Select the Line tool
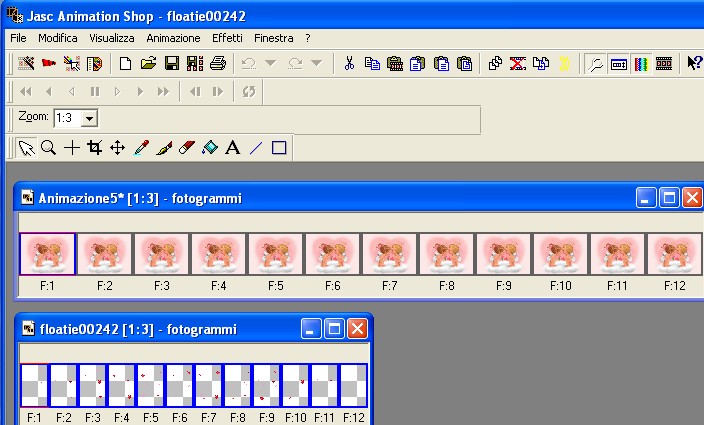The width and height of the screenshot is (704, 425). [x=255, y=148]
